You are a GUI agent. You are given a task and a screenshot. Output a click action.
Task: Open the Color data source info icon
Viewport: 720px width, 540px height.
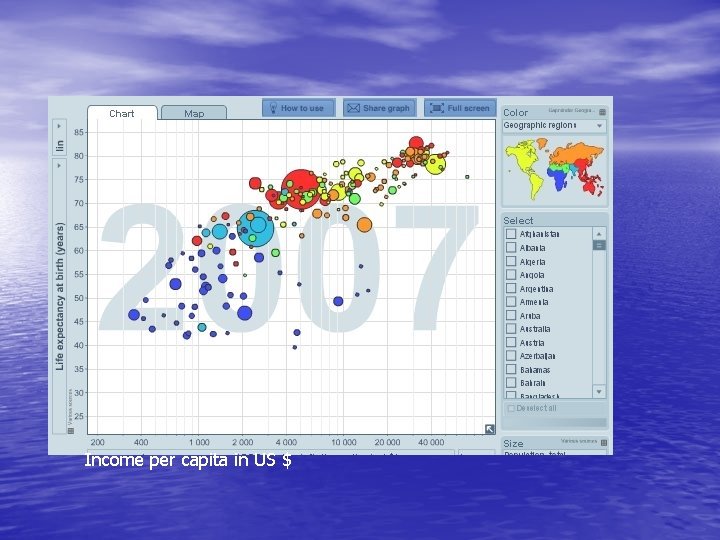[602, 112]
